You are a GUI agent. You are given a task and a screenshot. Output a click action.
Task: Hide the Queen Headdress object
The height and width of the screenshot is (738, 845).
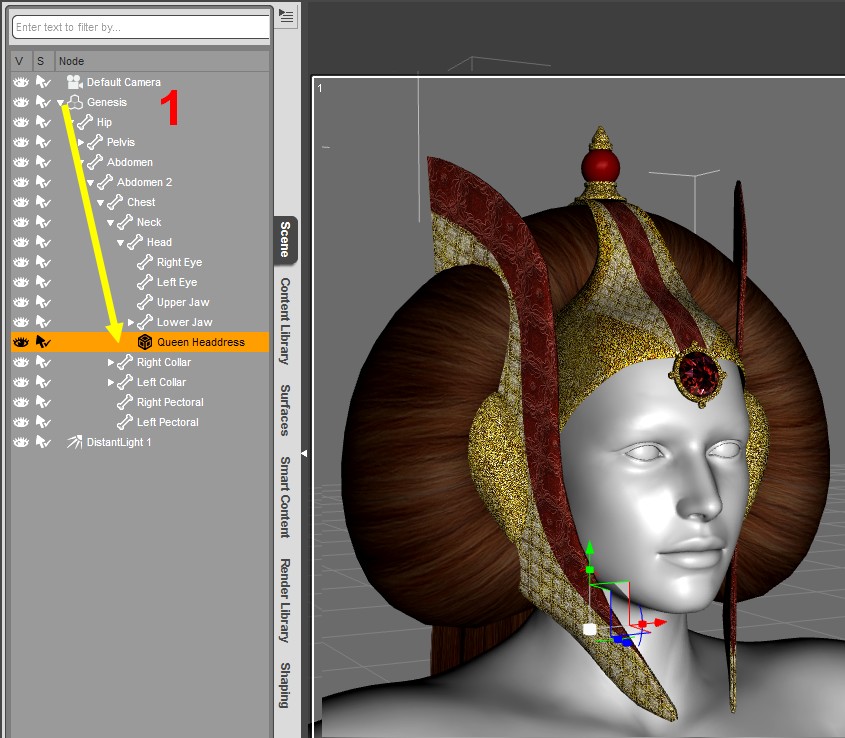pyautogui.click(x=21, y=342)
